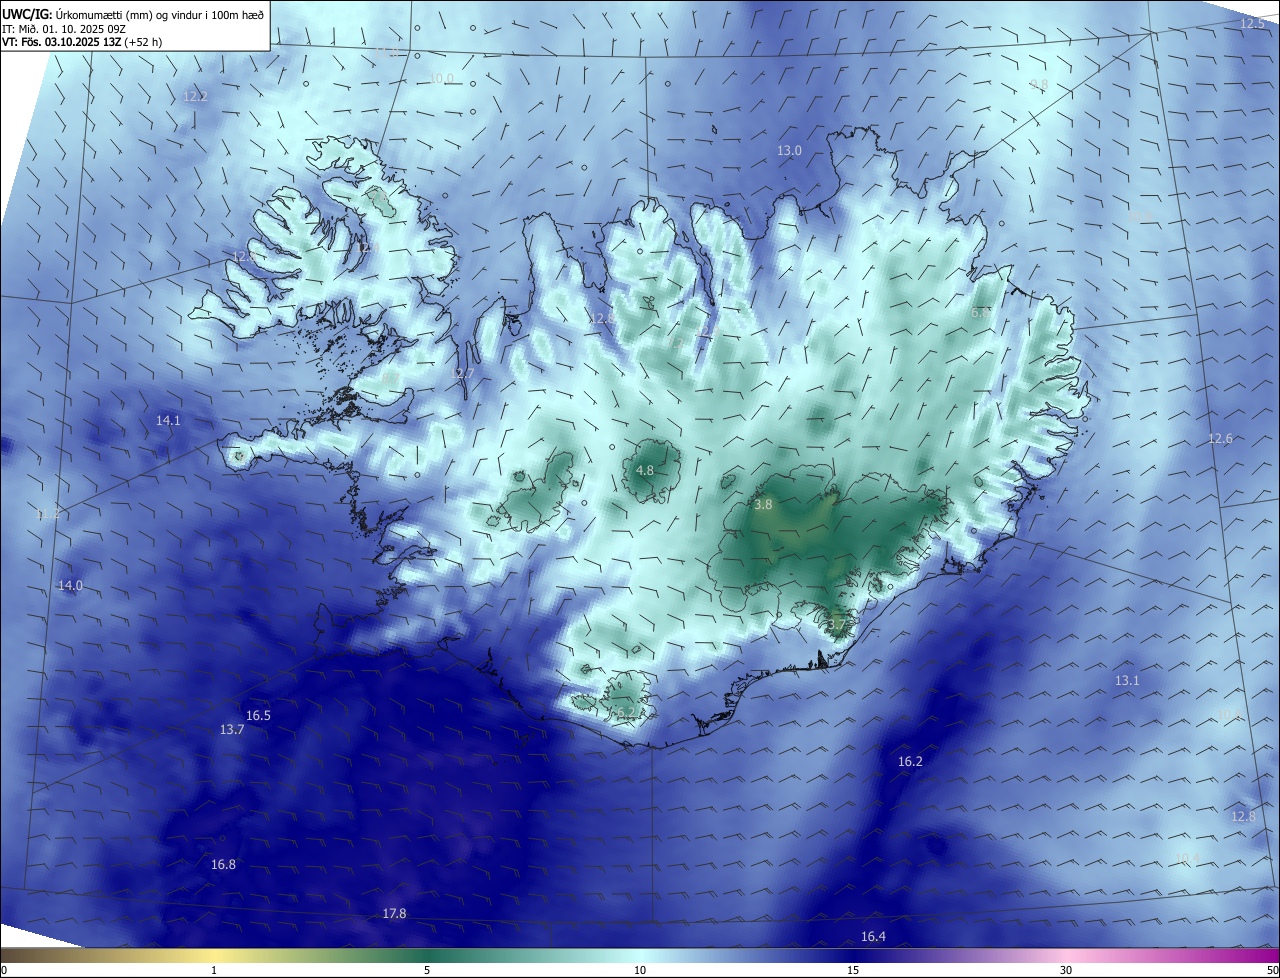Viewport: 1280px width, 978px height.
Task: Click the '1' tick on the colour scale
Action: (214, 970)
